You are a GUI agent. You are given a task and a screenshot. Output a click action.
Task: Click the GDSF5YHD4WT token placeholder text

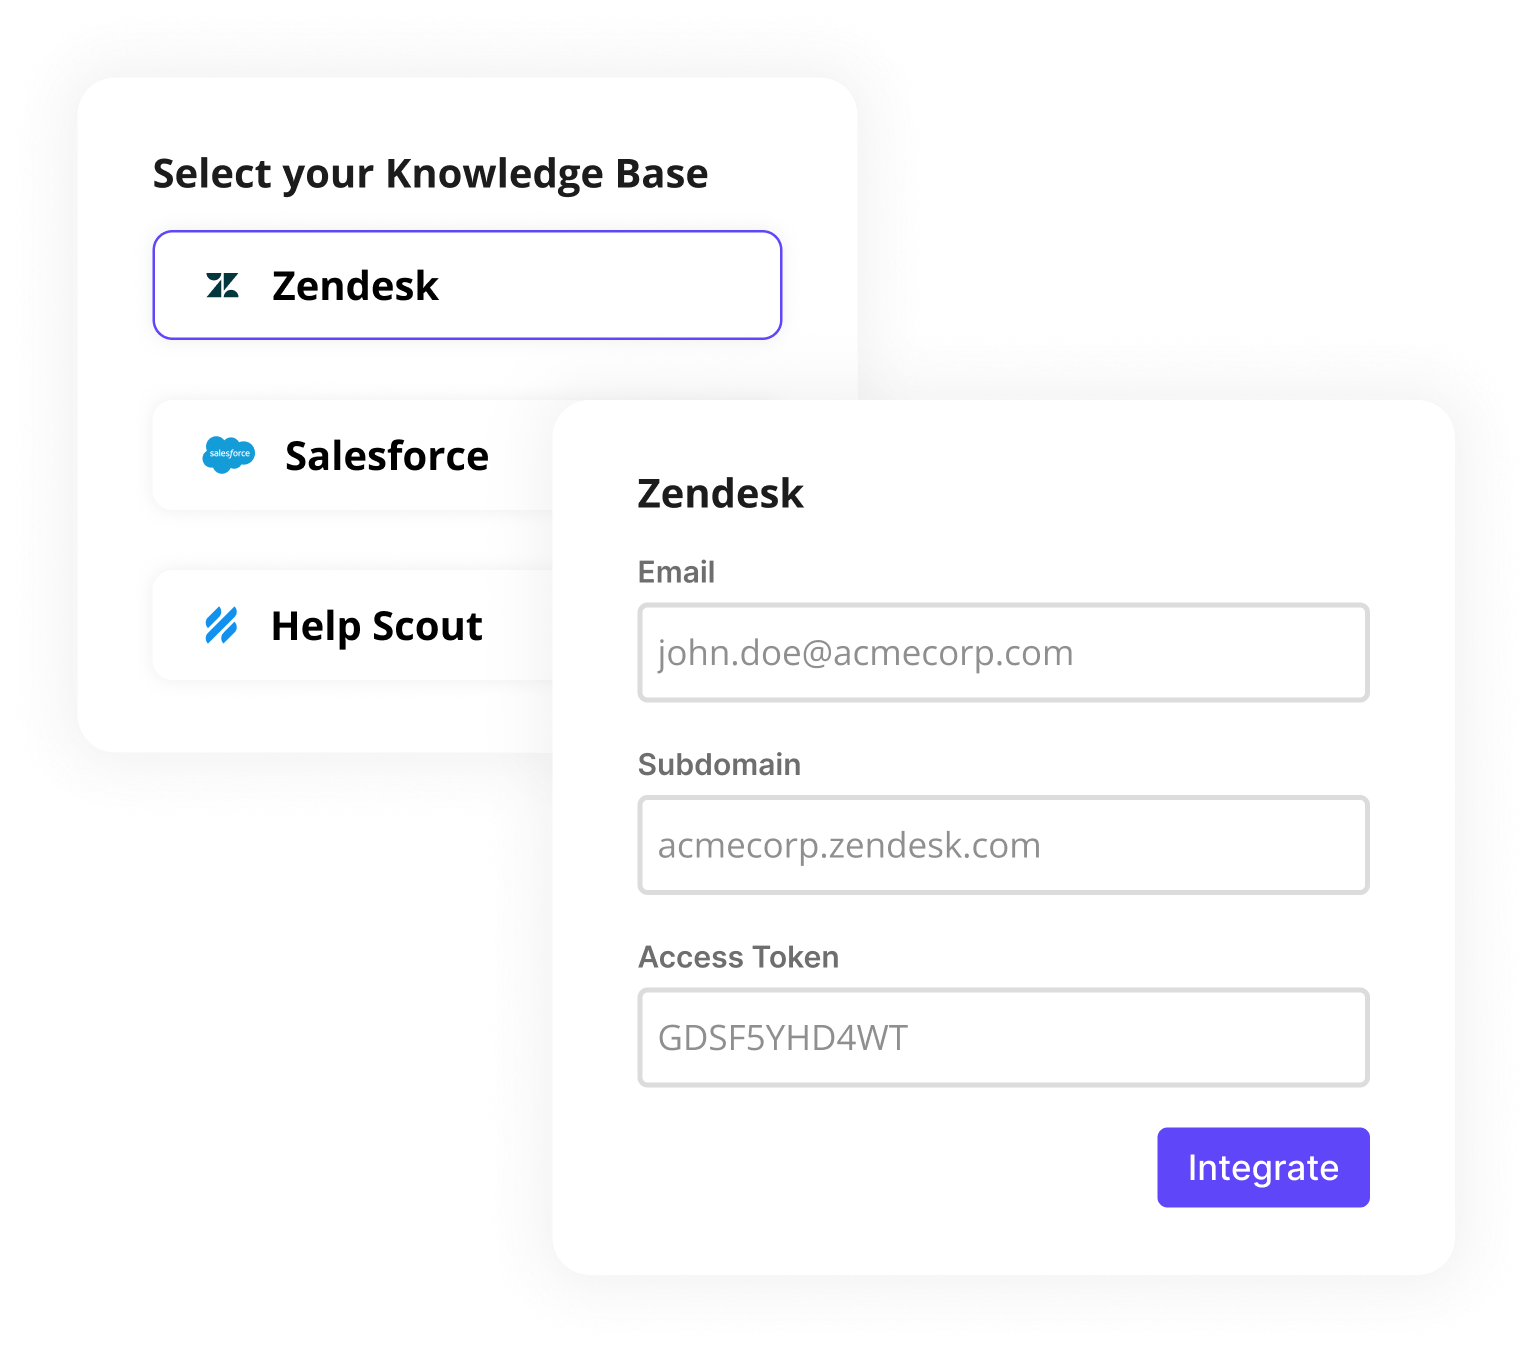(782, 1038)
